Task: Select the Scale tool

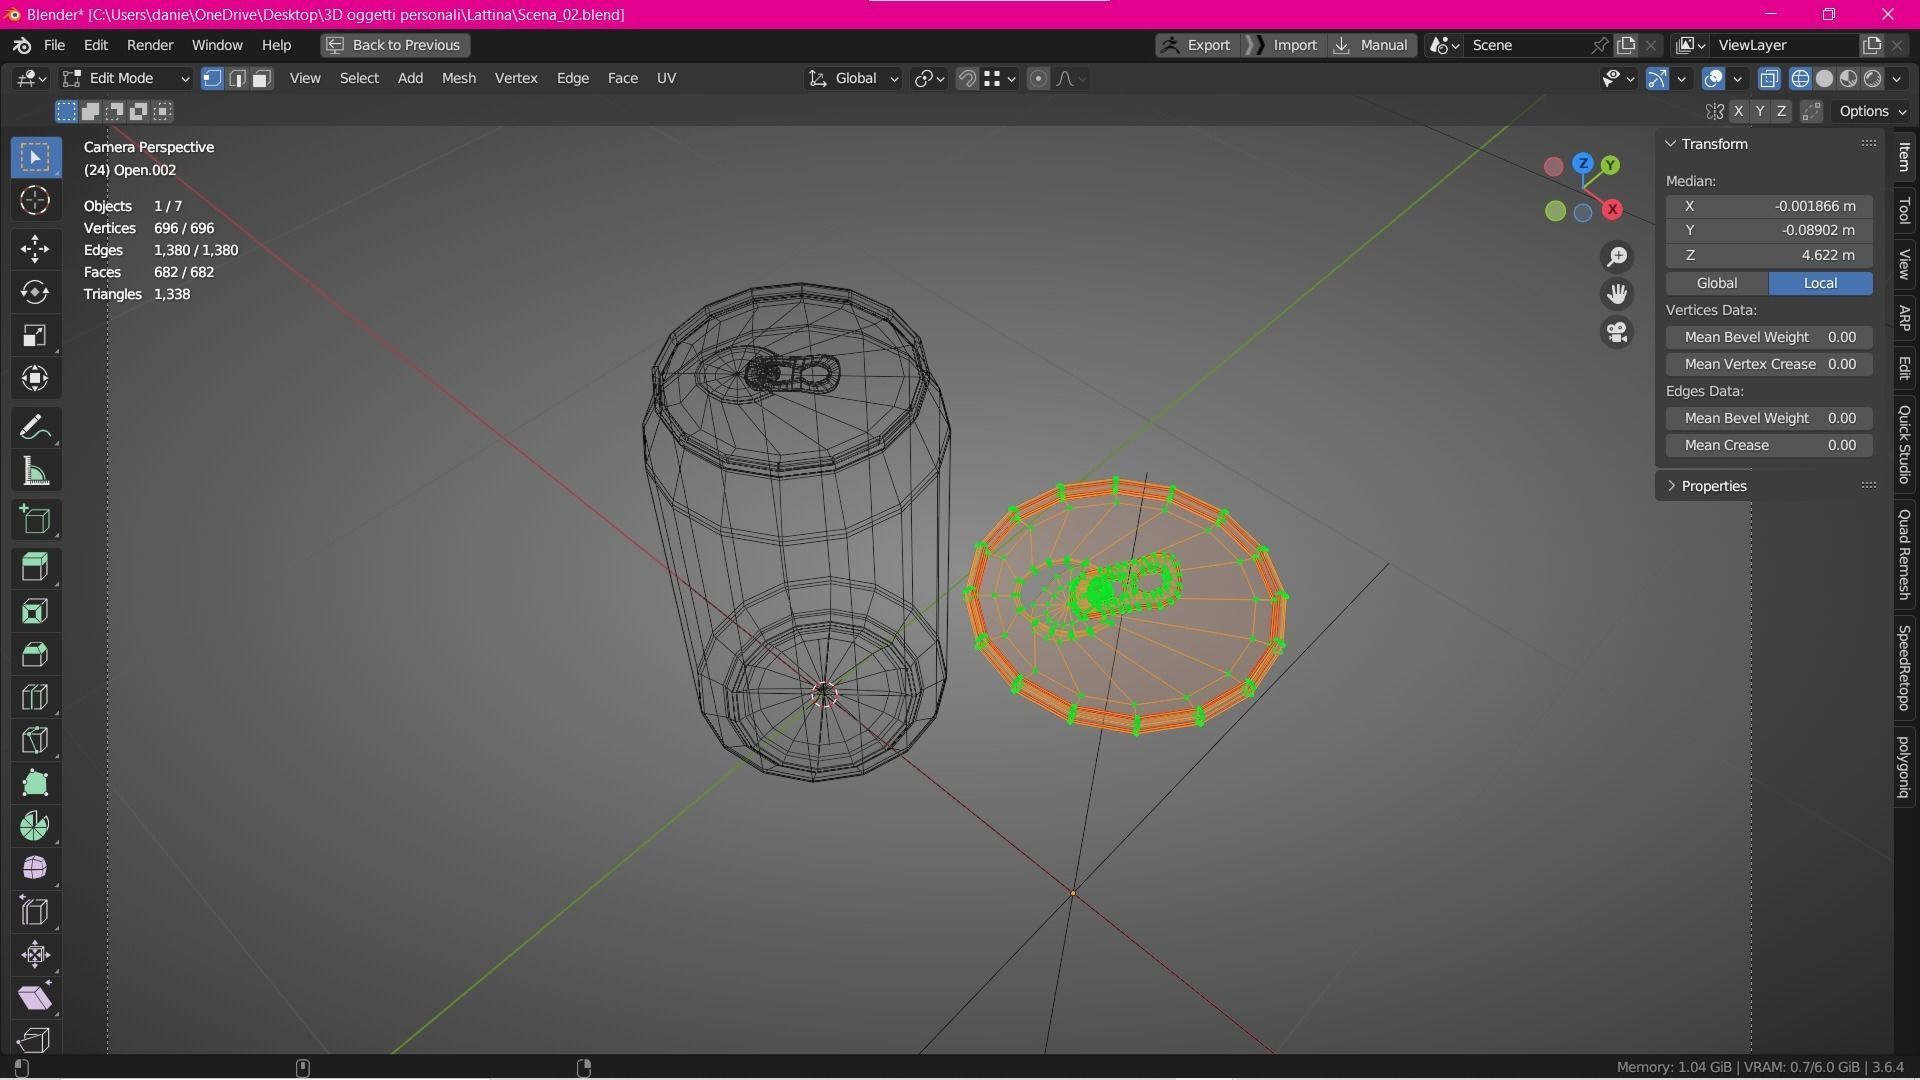Action: [35, 335]
